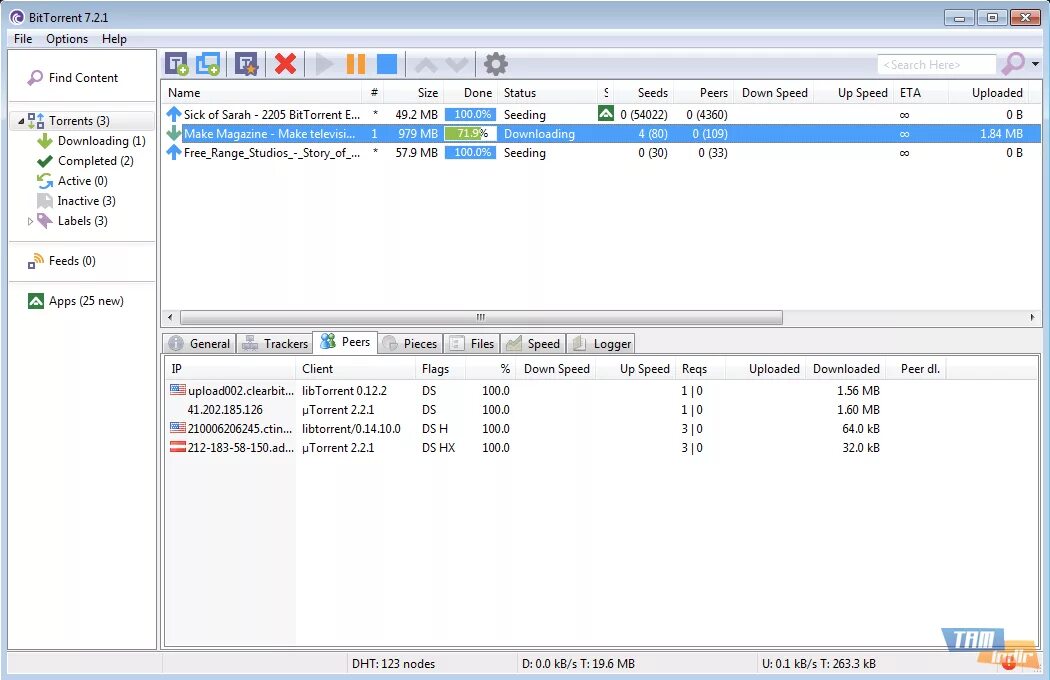Open Feeds (0) in the sidebar
Screen dimensions: 1050x680
coord(62,261)
